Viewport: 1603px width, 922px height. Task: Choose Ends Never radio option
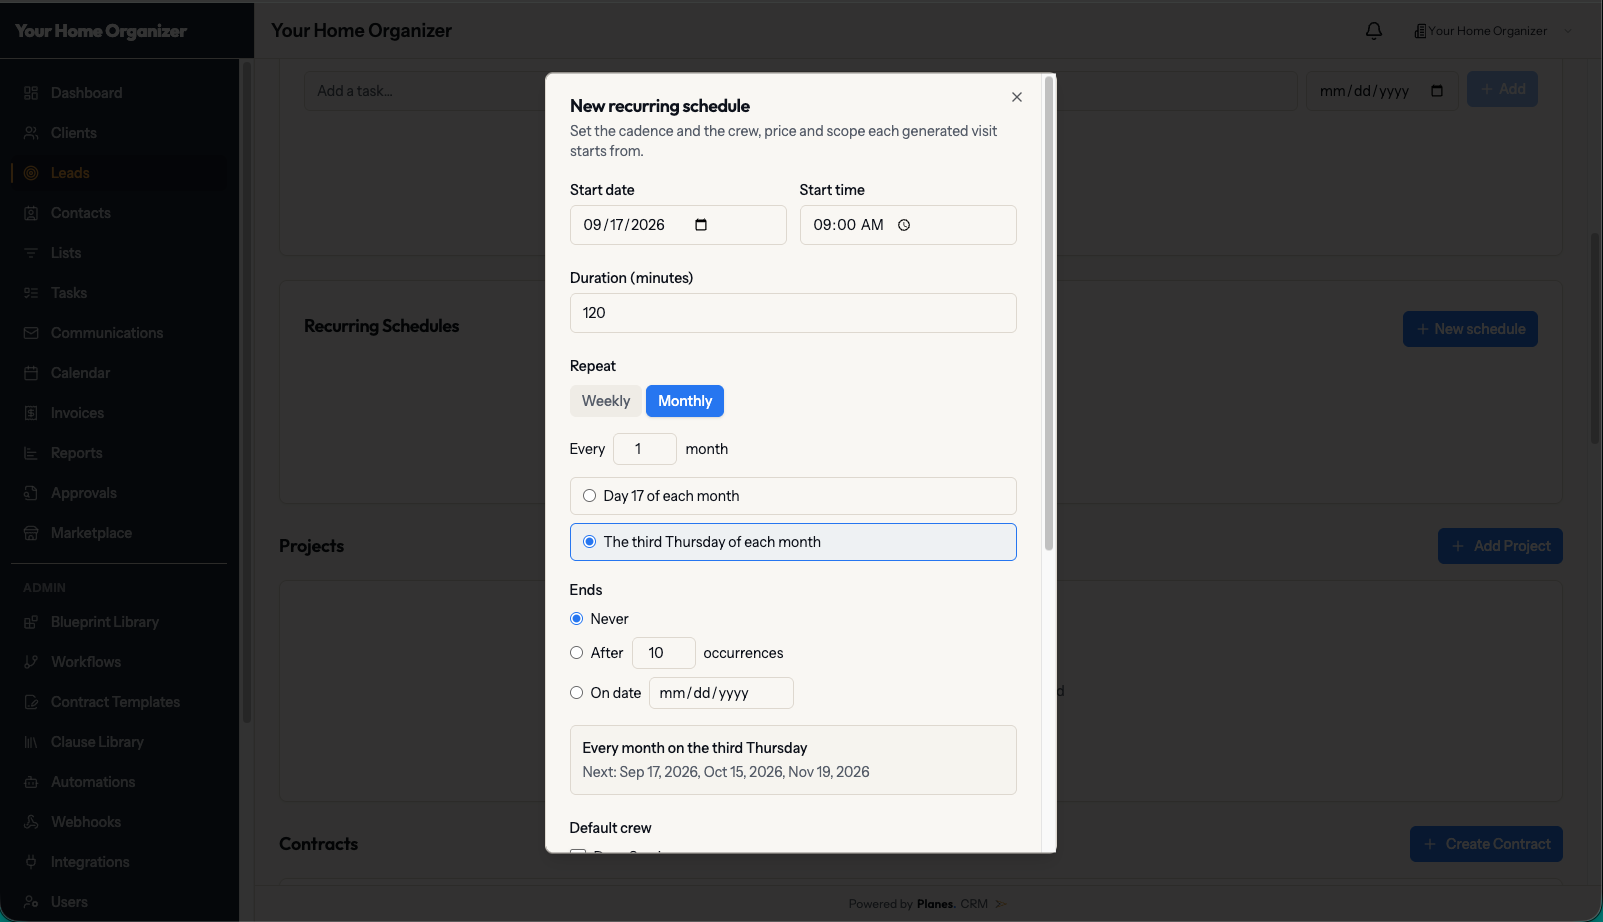[x=577, y=619]
